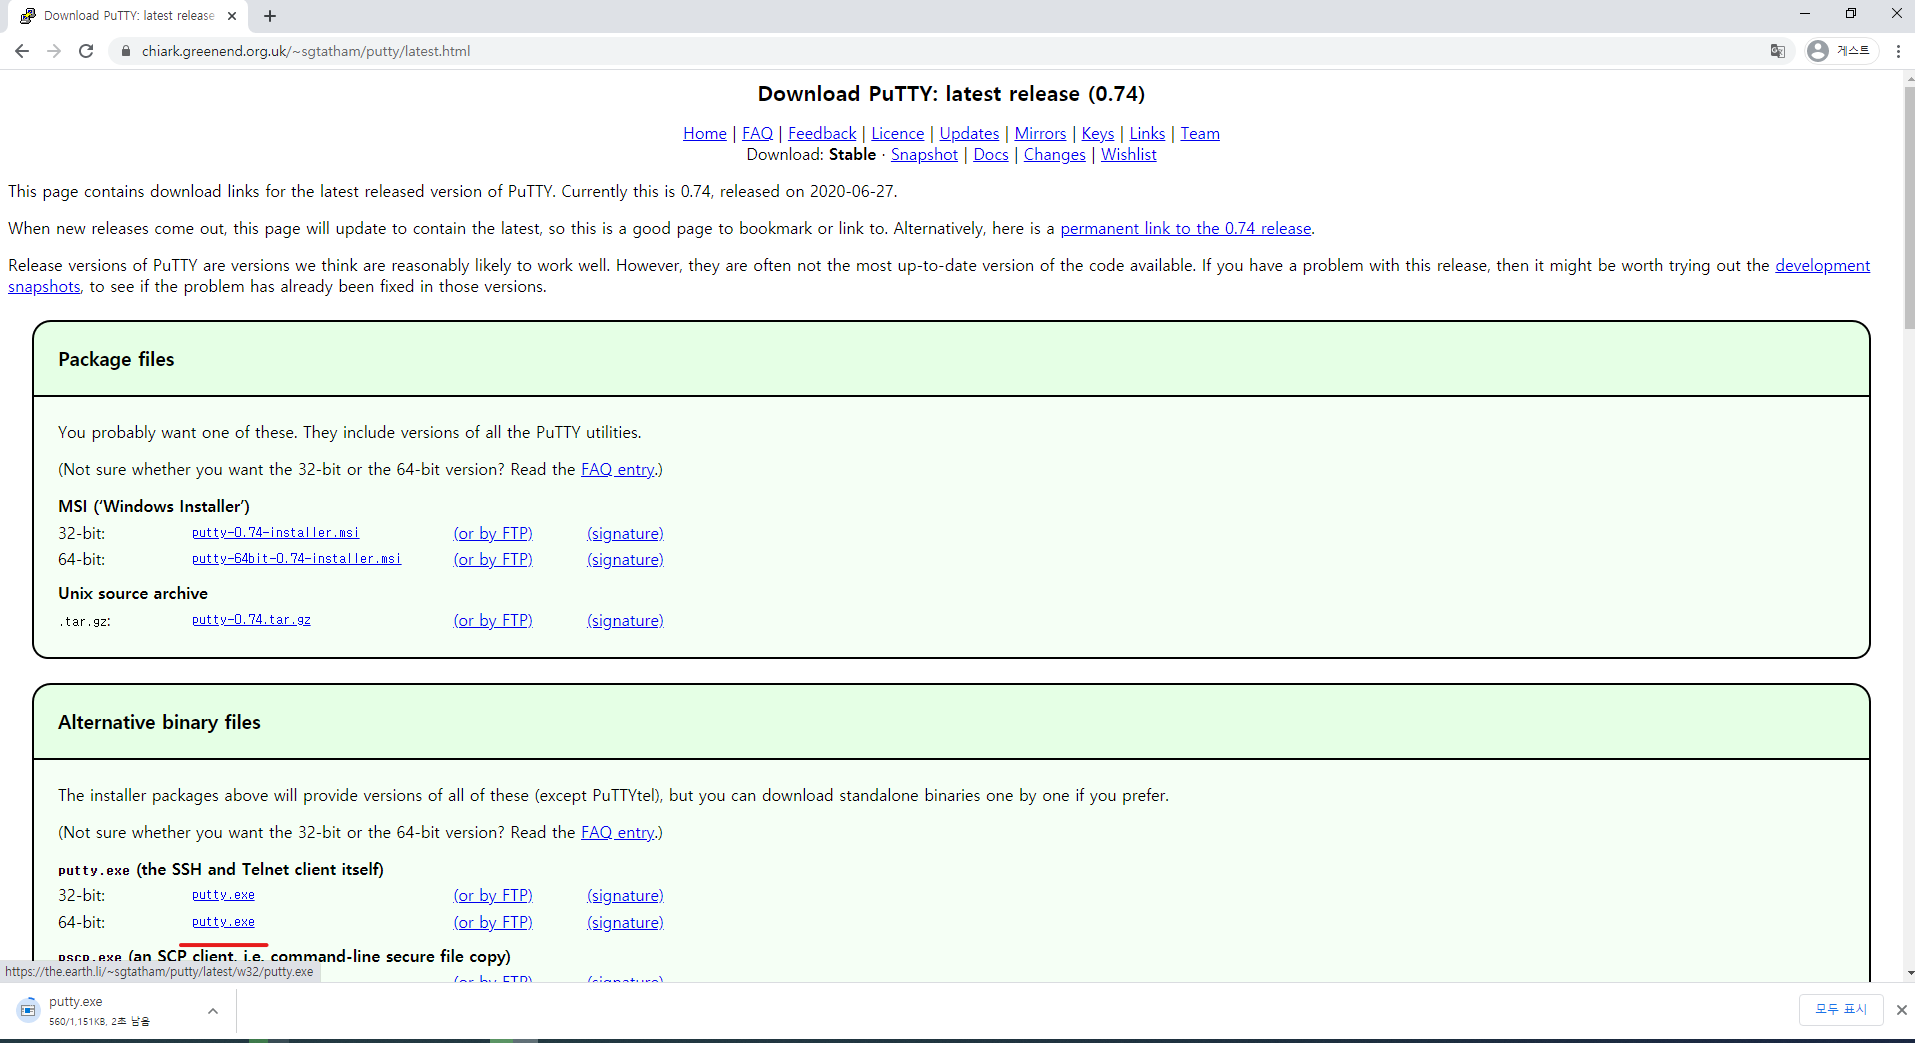Download the 32-bit putty.exe binary

(223, 895)
